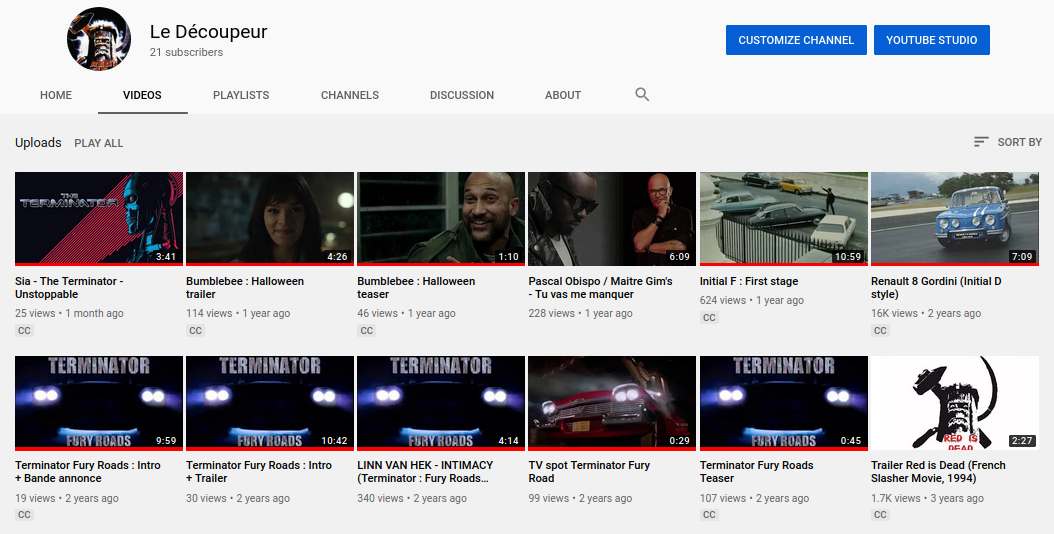Open Bumblebee Halloween trailer thumbnail
The image size is (1054, 534).
[x=270, y=219]
